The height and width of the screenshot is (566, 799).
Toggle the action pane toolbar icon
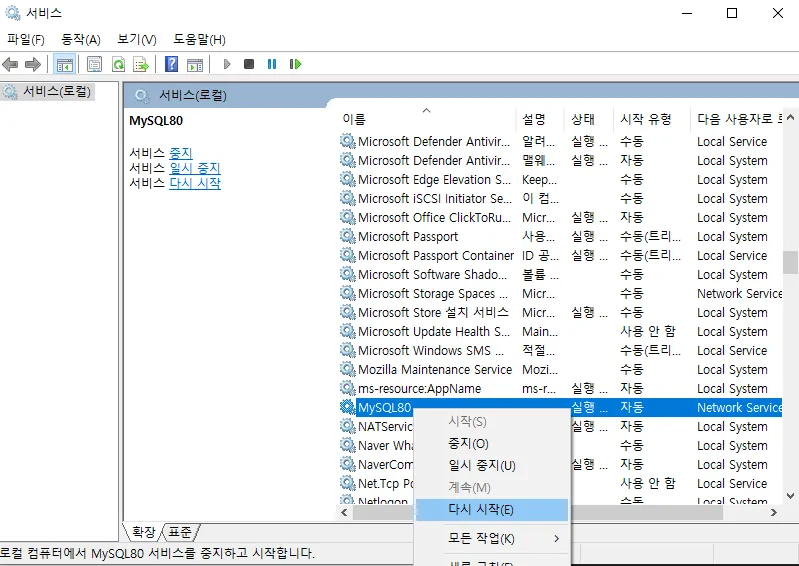[195, 64]
